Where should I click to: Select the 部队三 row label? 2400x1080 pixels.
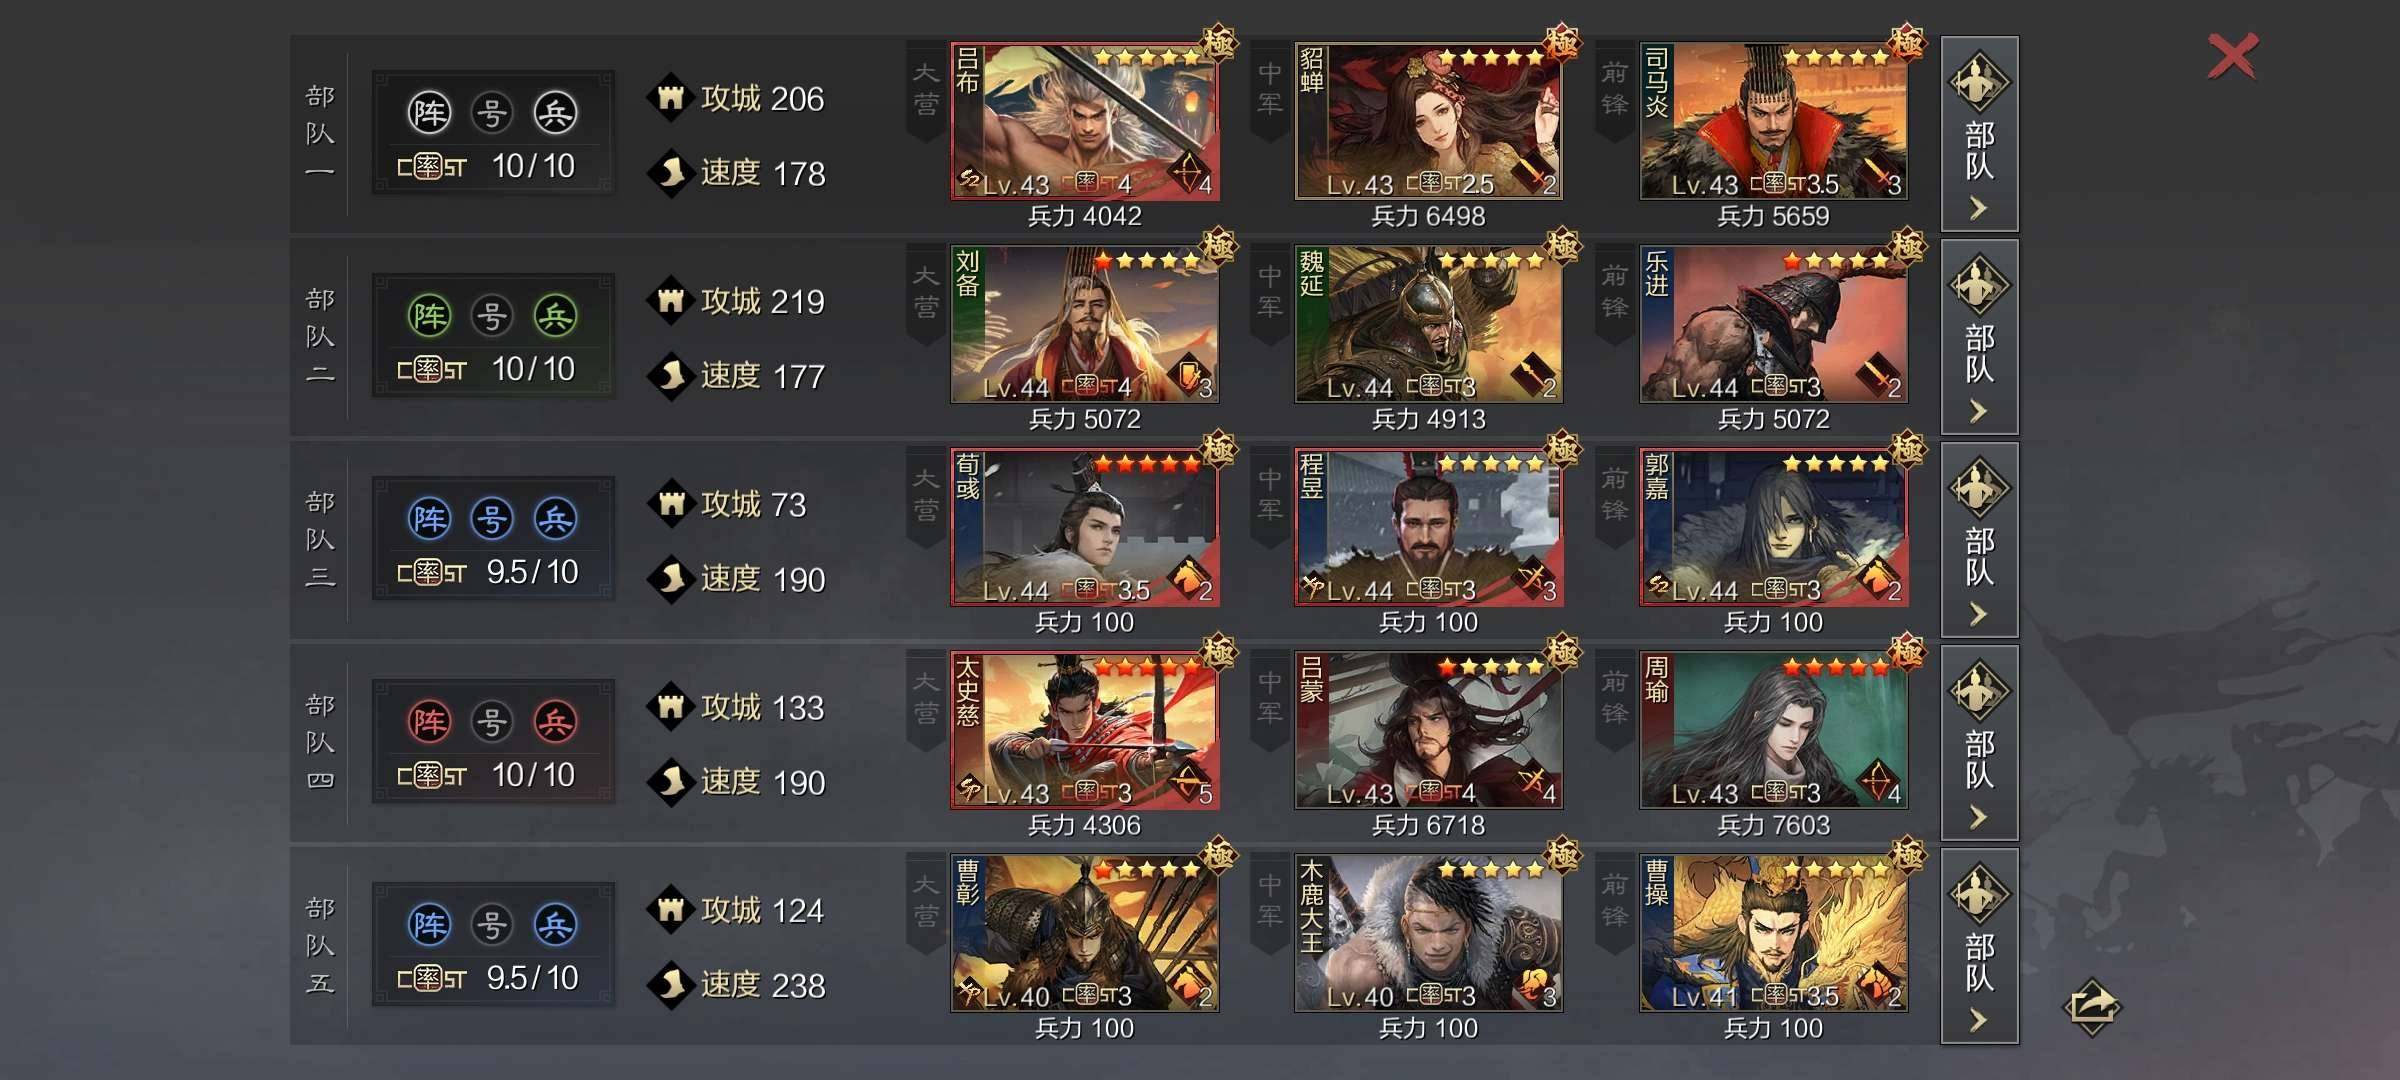pos(320,540)
